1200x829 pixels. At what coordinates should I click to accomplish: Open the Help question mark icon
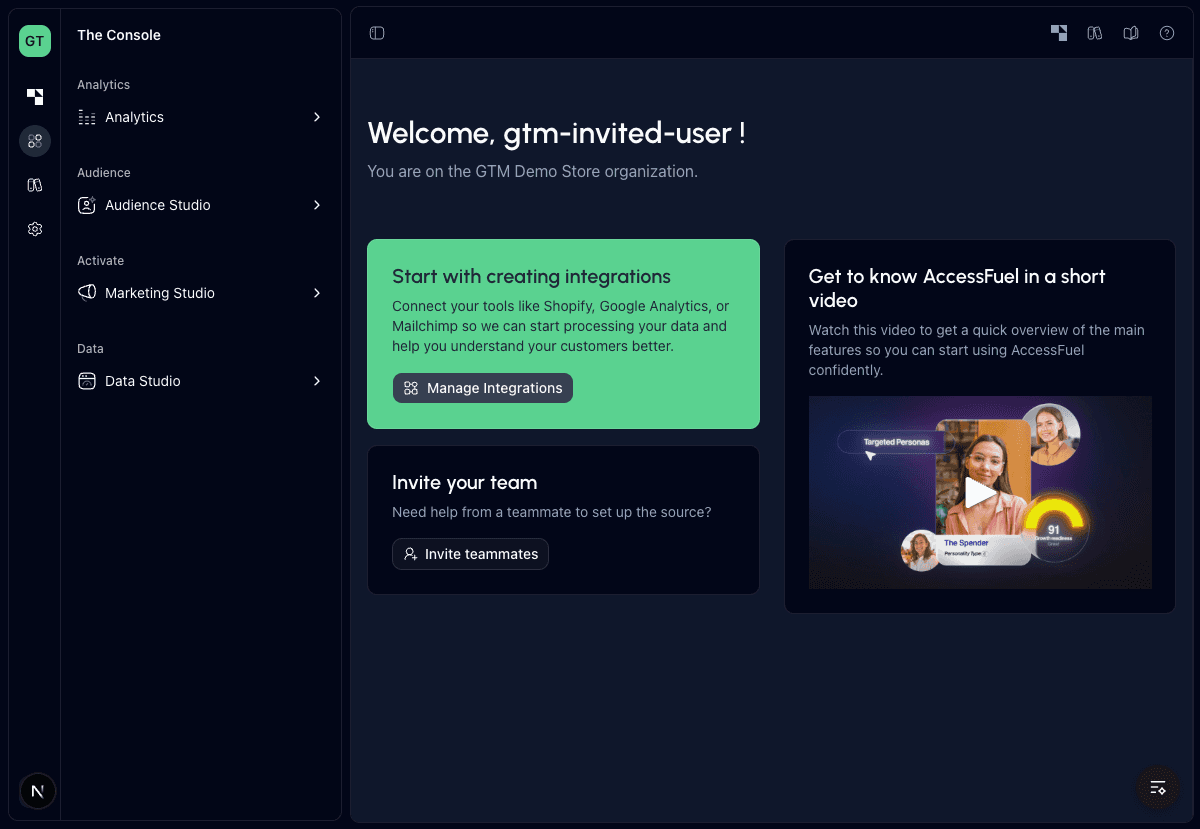tap(1166, 33)
